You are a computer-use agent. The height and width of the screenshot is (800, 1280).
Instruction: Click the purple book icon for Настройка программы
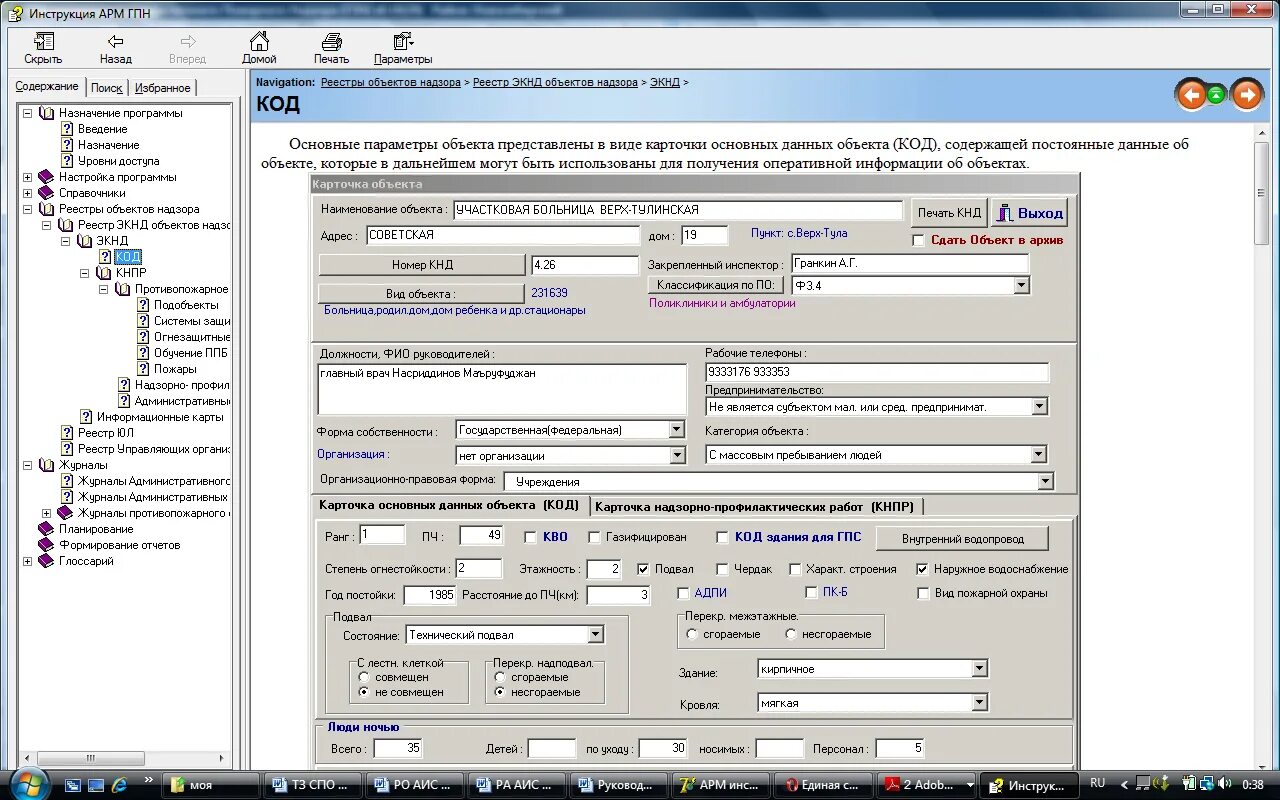click(x=46, y=177)
